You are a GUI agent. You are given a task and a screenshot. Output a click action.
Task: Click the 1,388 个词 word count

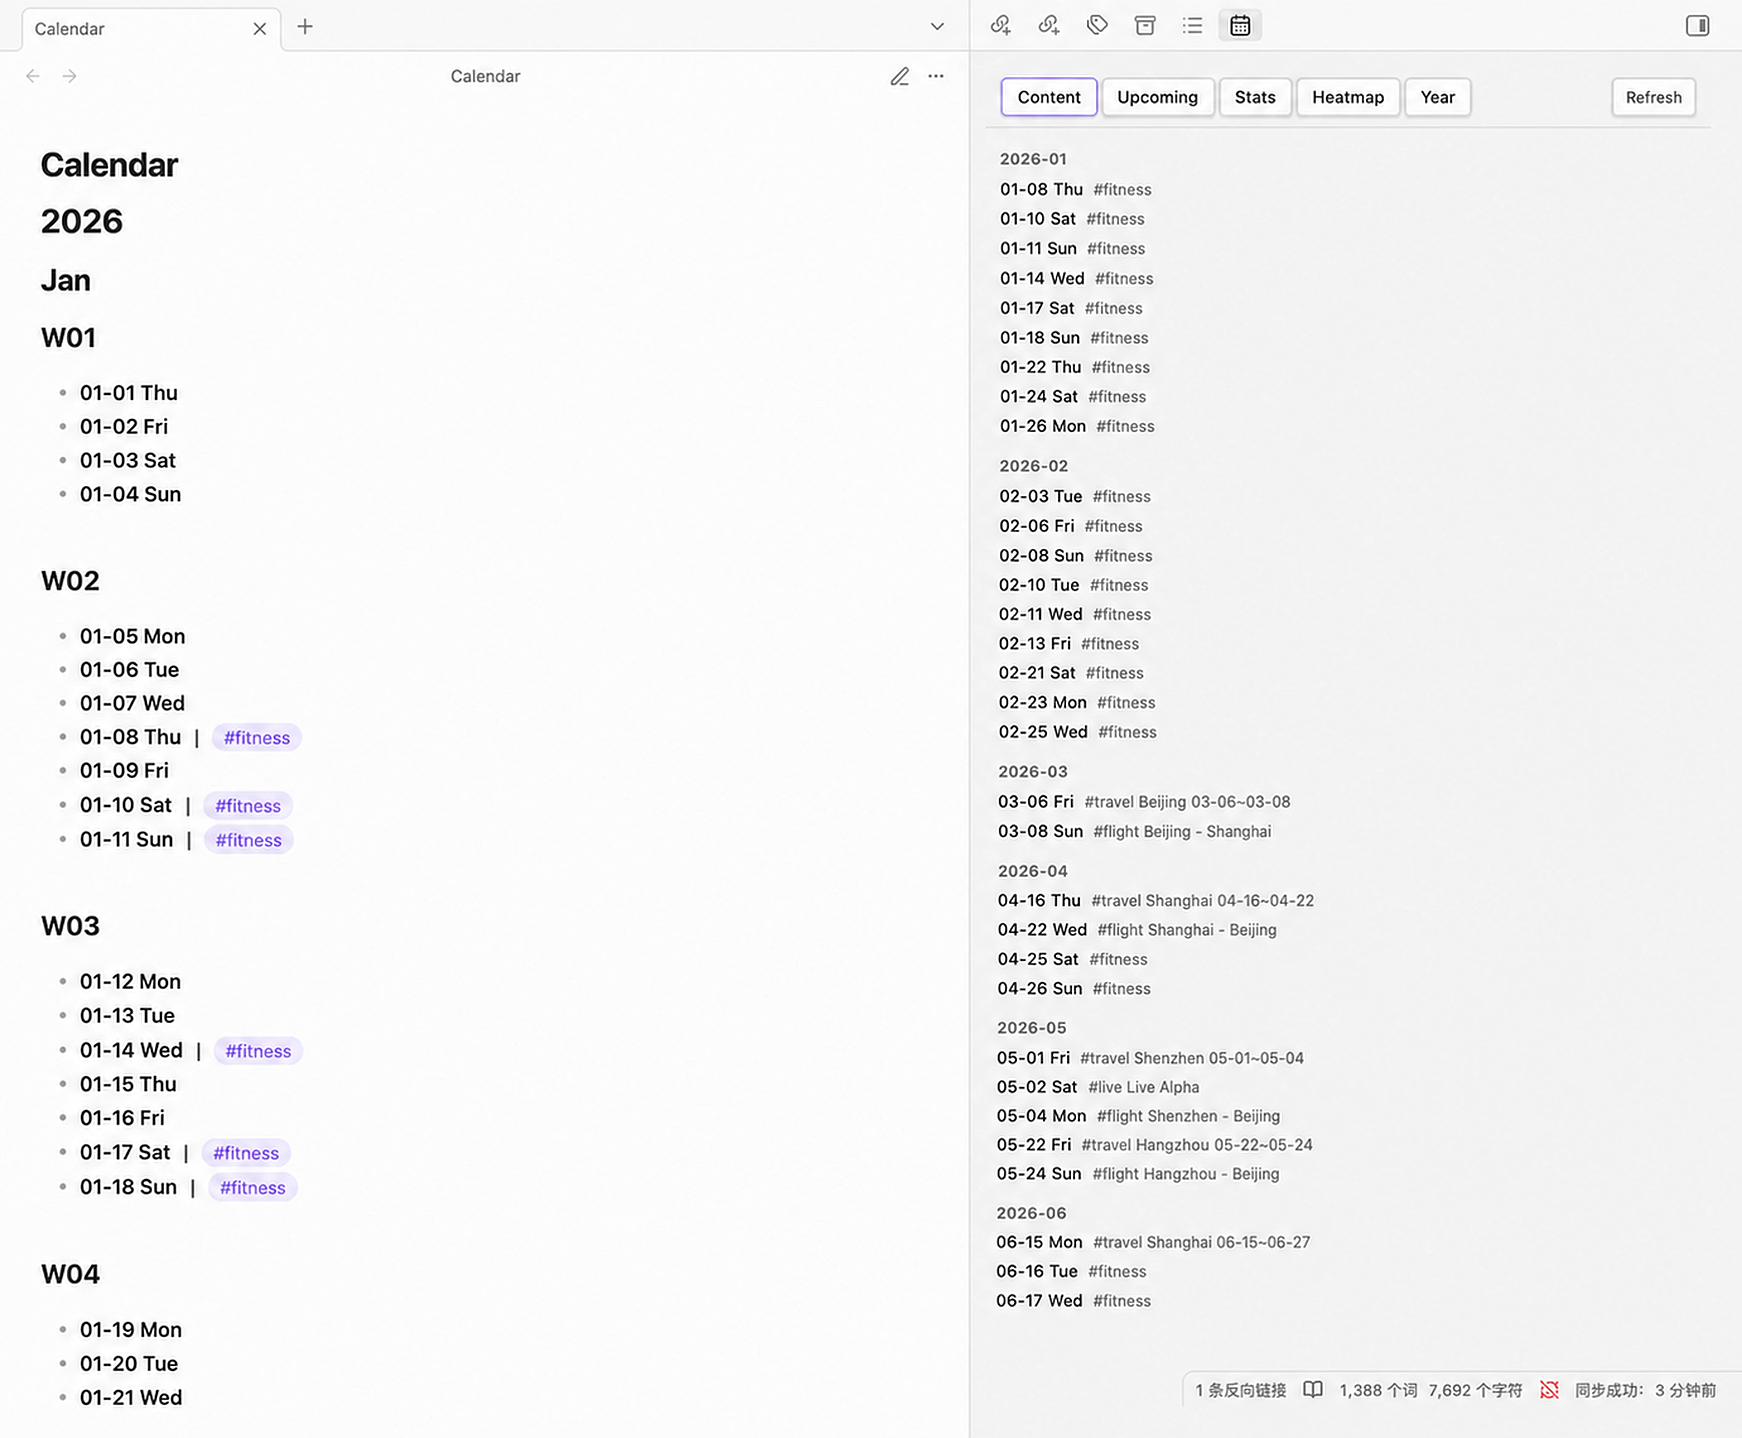(1378, 1390)
